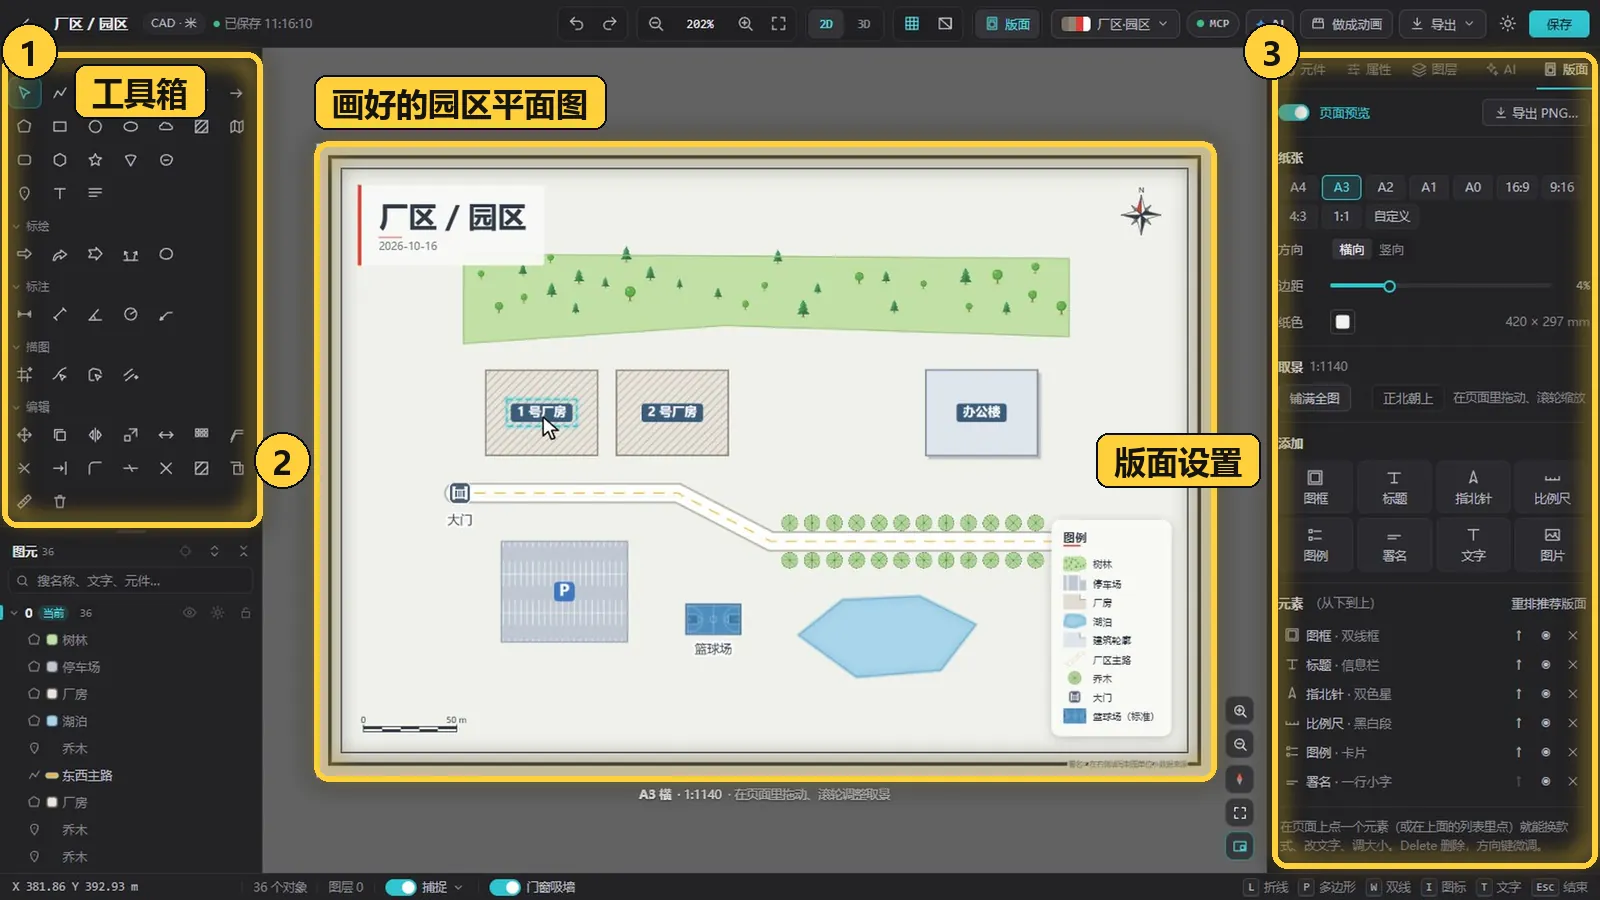Toggle the 捕捉 snap switch in status bar
The width and height of the screenshot is (1600, 900).
coord(401,887)
